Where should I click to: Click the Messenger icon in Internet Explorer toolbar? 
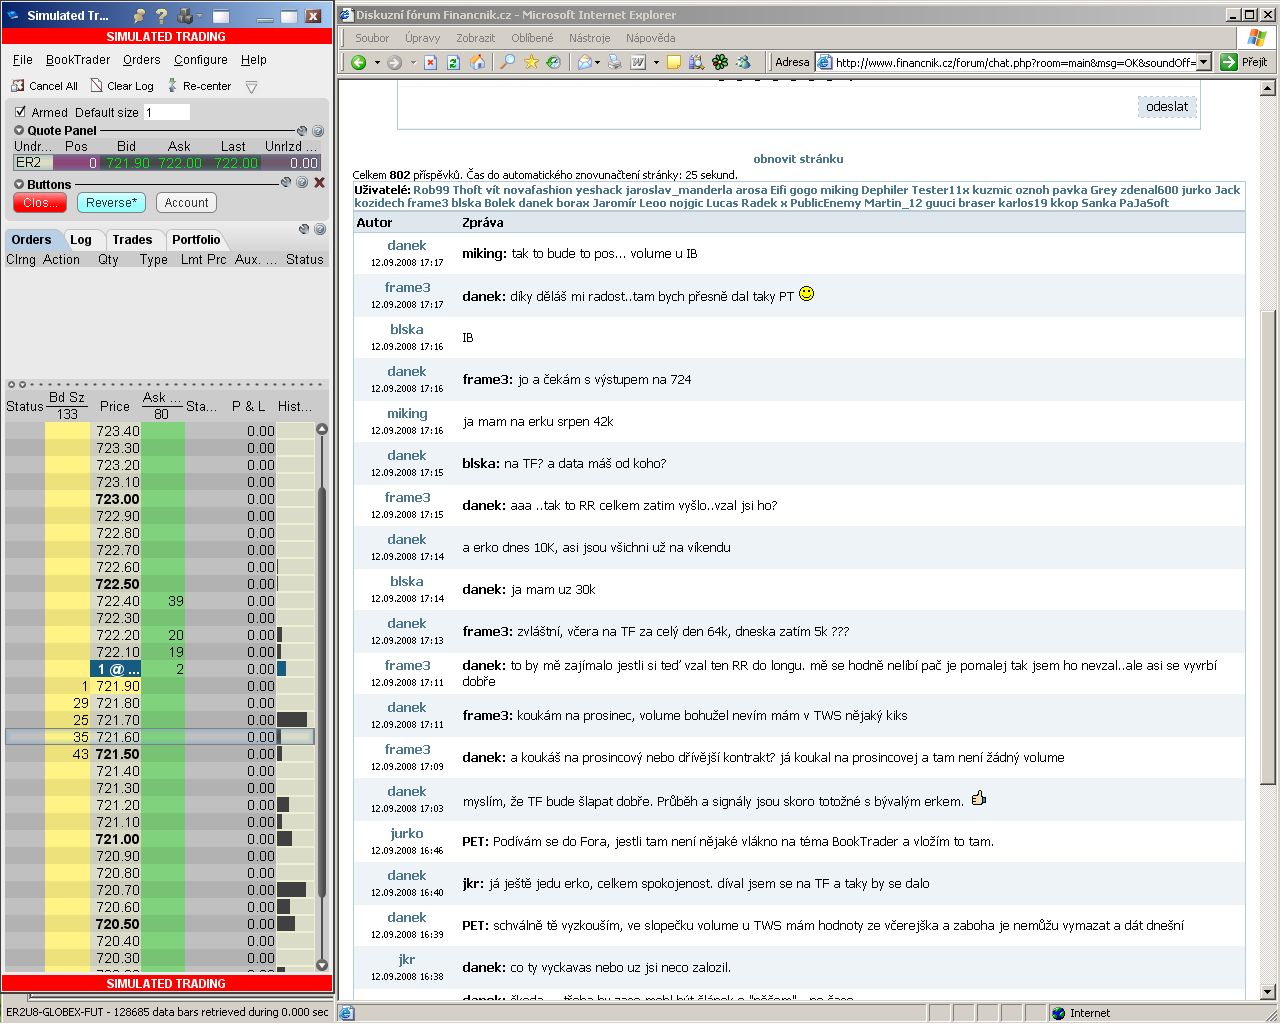(x=744, y=62)
